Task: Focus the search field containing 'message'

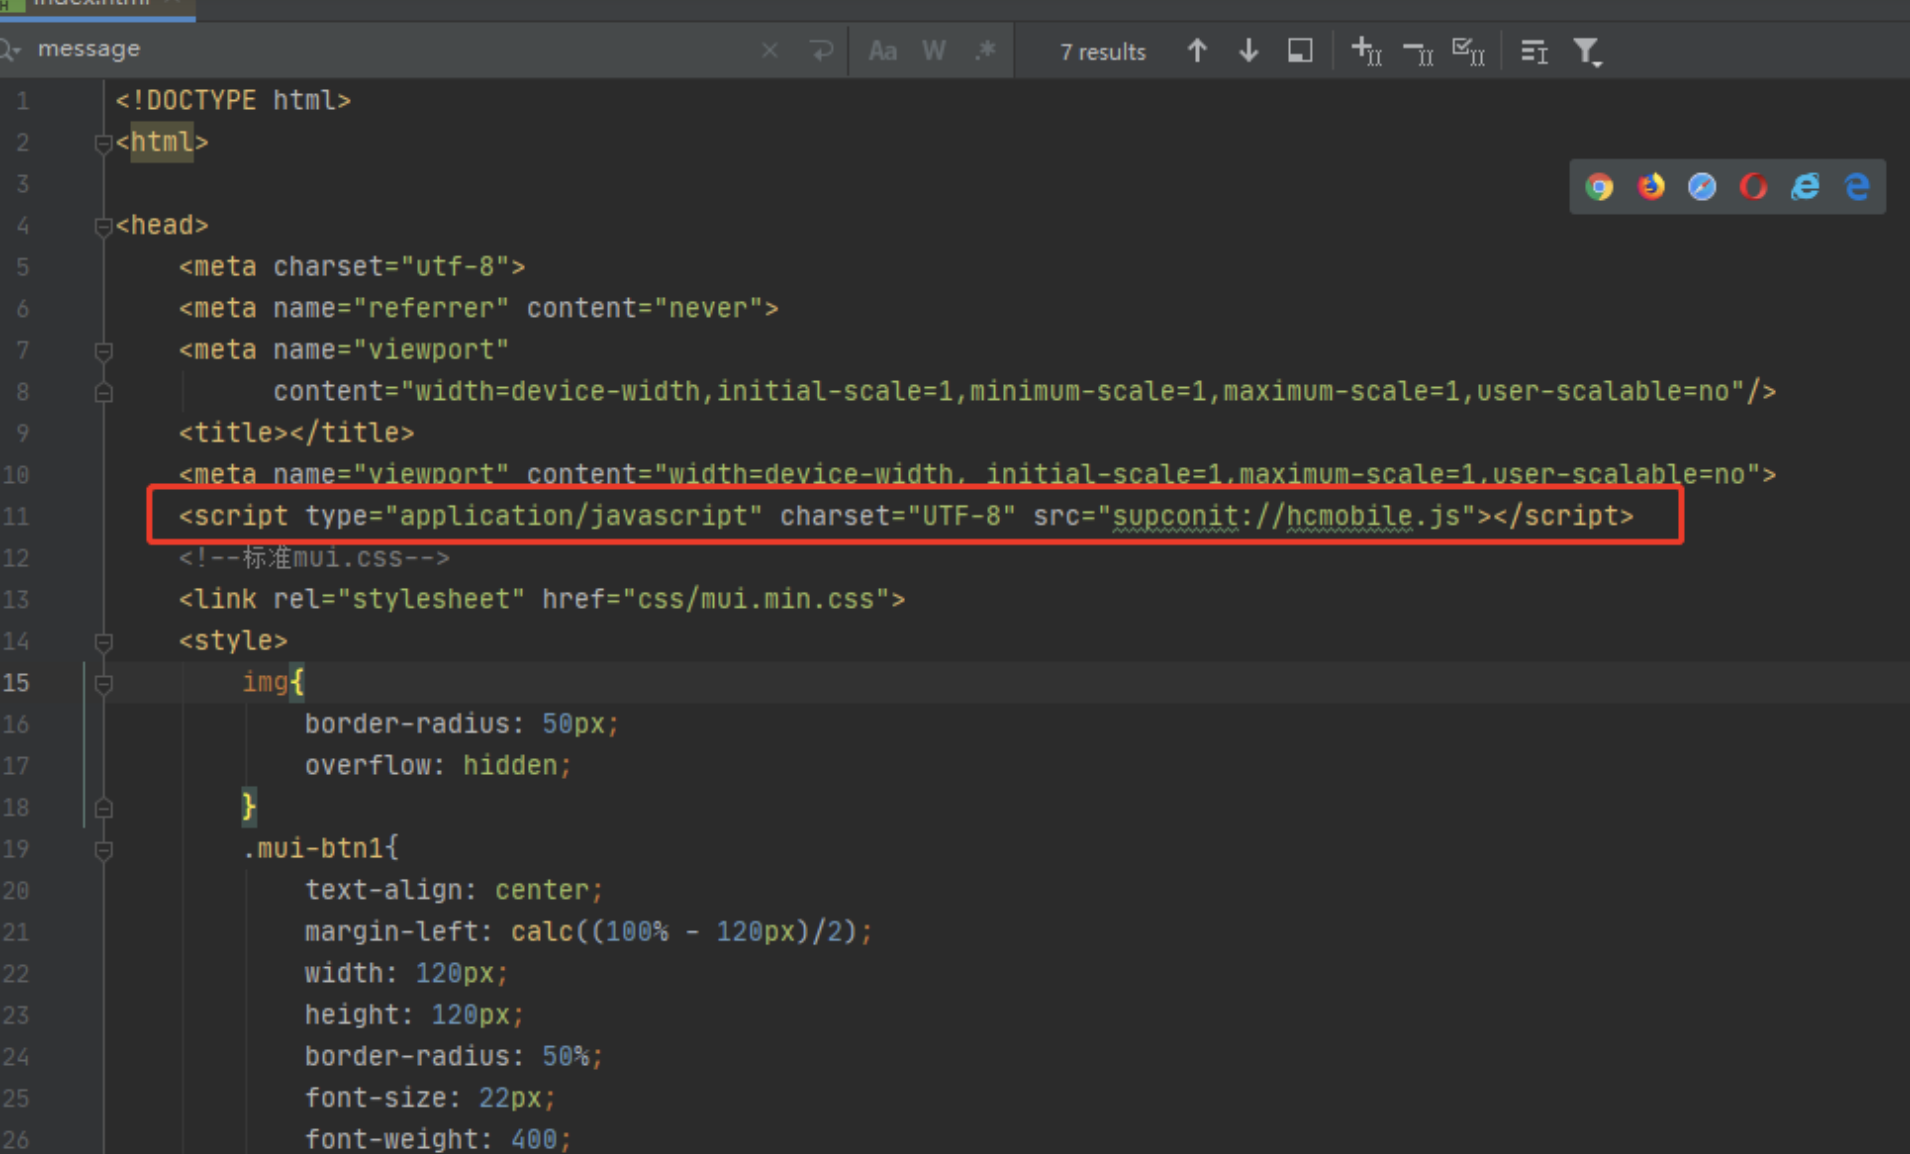Action: 390,50
